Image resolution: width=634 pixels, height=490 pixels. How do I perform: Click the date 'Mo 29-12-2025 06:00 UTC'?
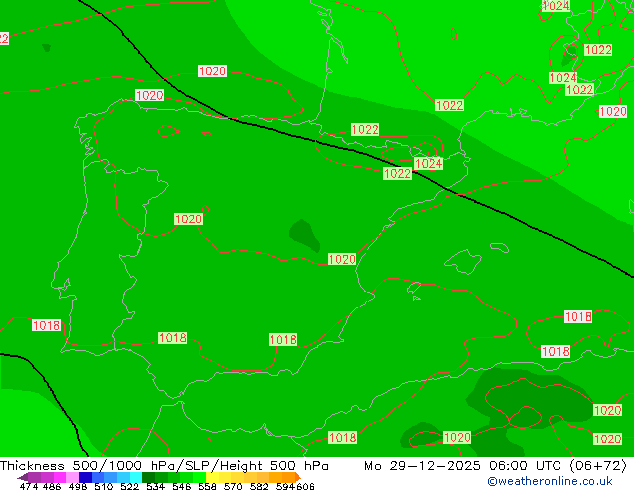click(x=463, y=466)
